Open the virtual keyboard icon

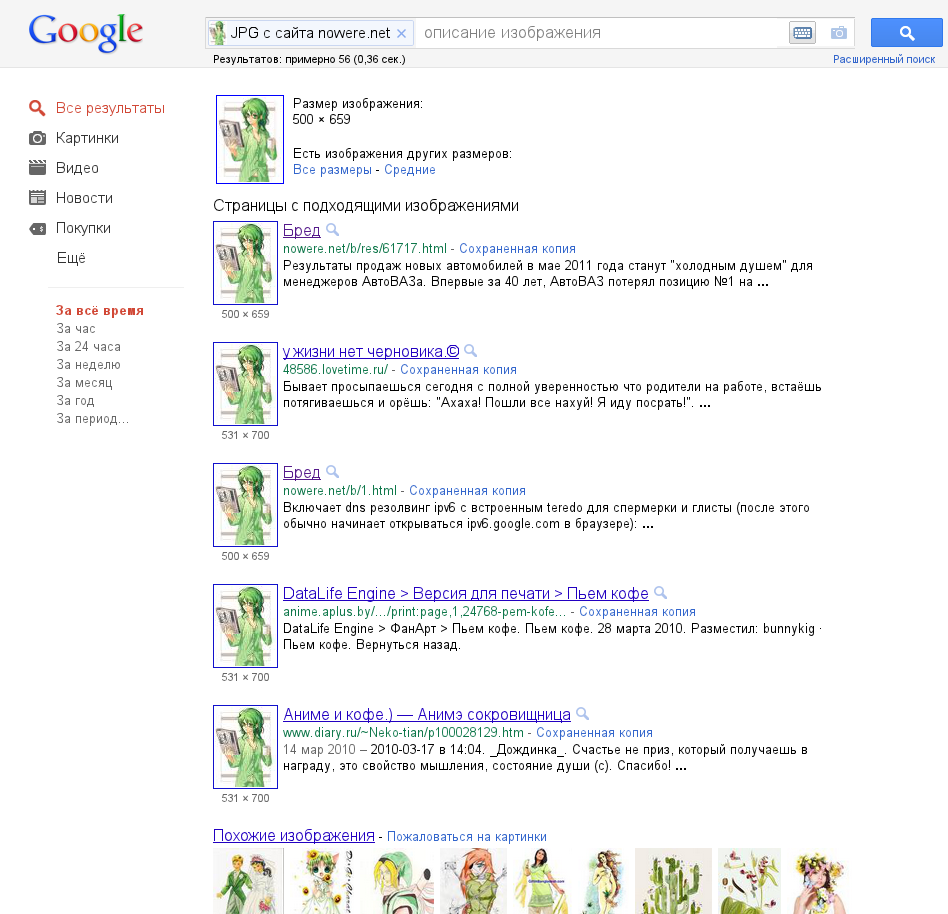coord(802,33)
